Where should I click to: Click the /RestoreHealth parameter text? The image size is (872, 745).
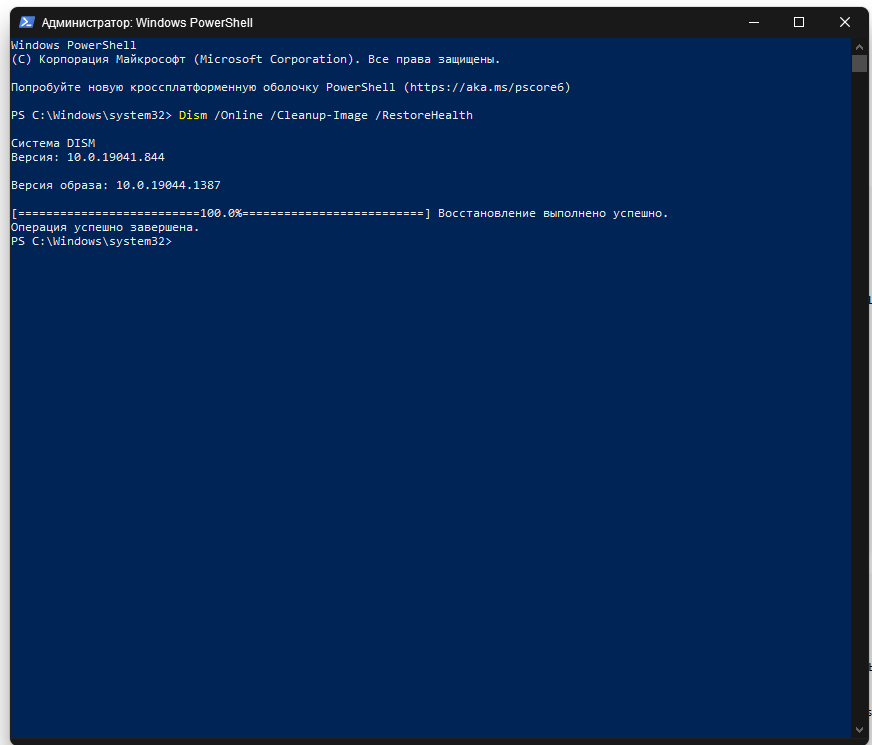coord(424,115)
